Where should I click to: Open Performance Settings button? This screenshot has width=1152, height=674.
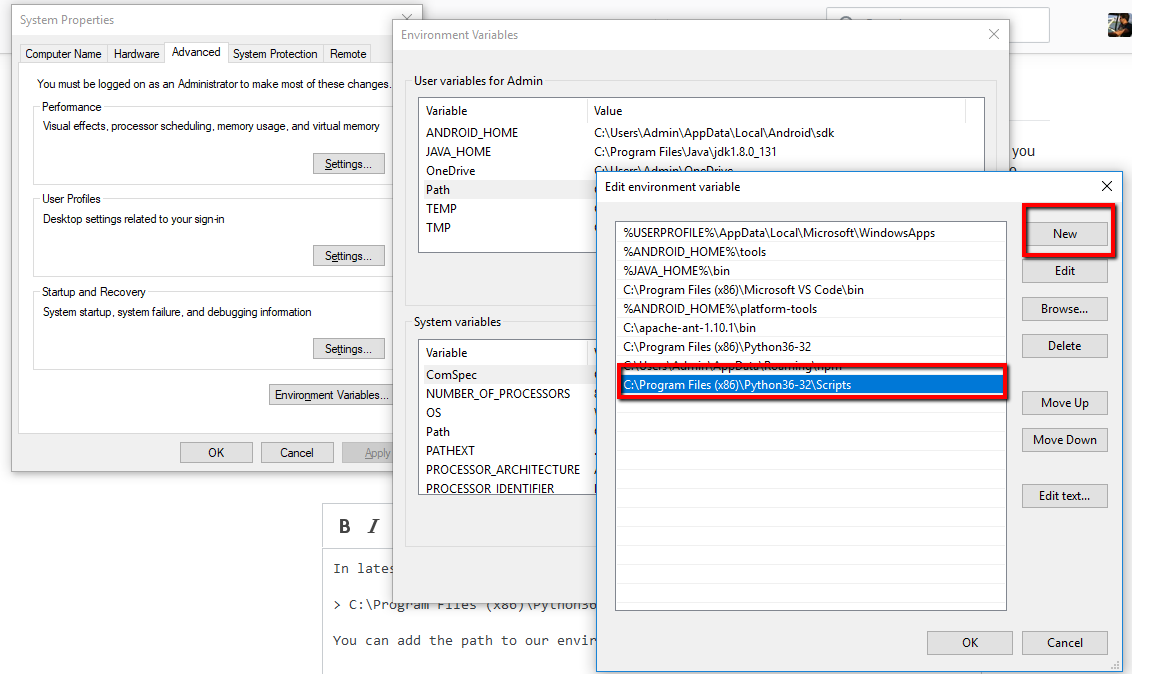coord(348,163)
